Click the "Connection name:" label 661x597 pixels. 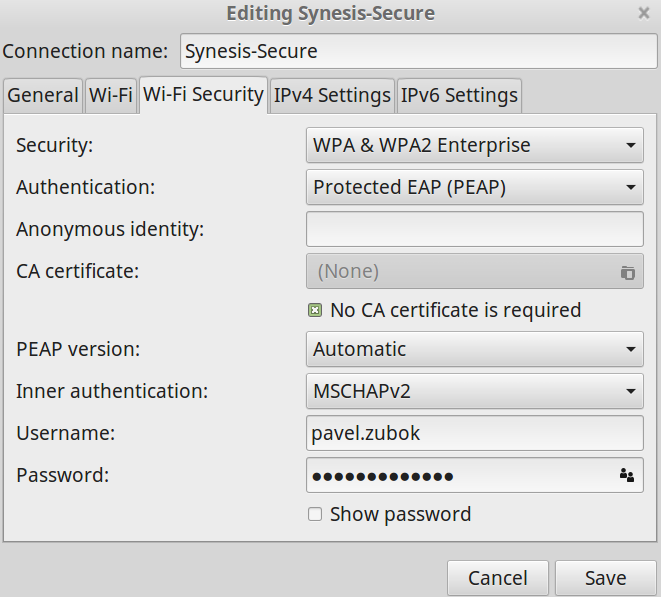[85, 51]
